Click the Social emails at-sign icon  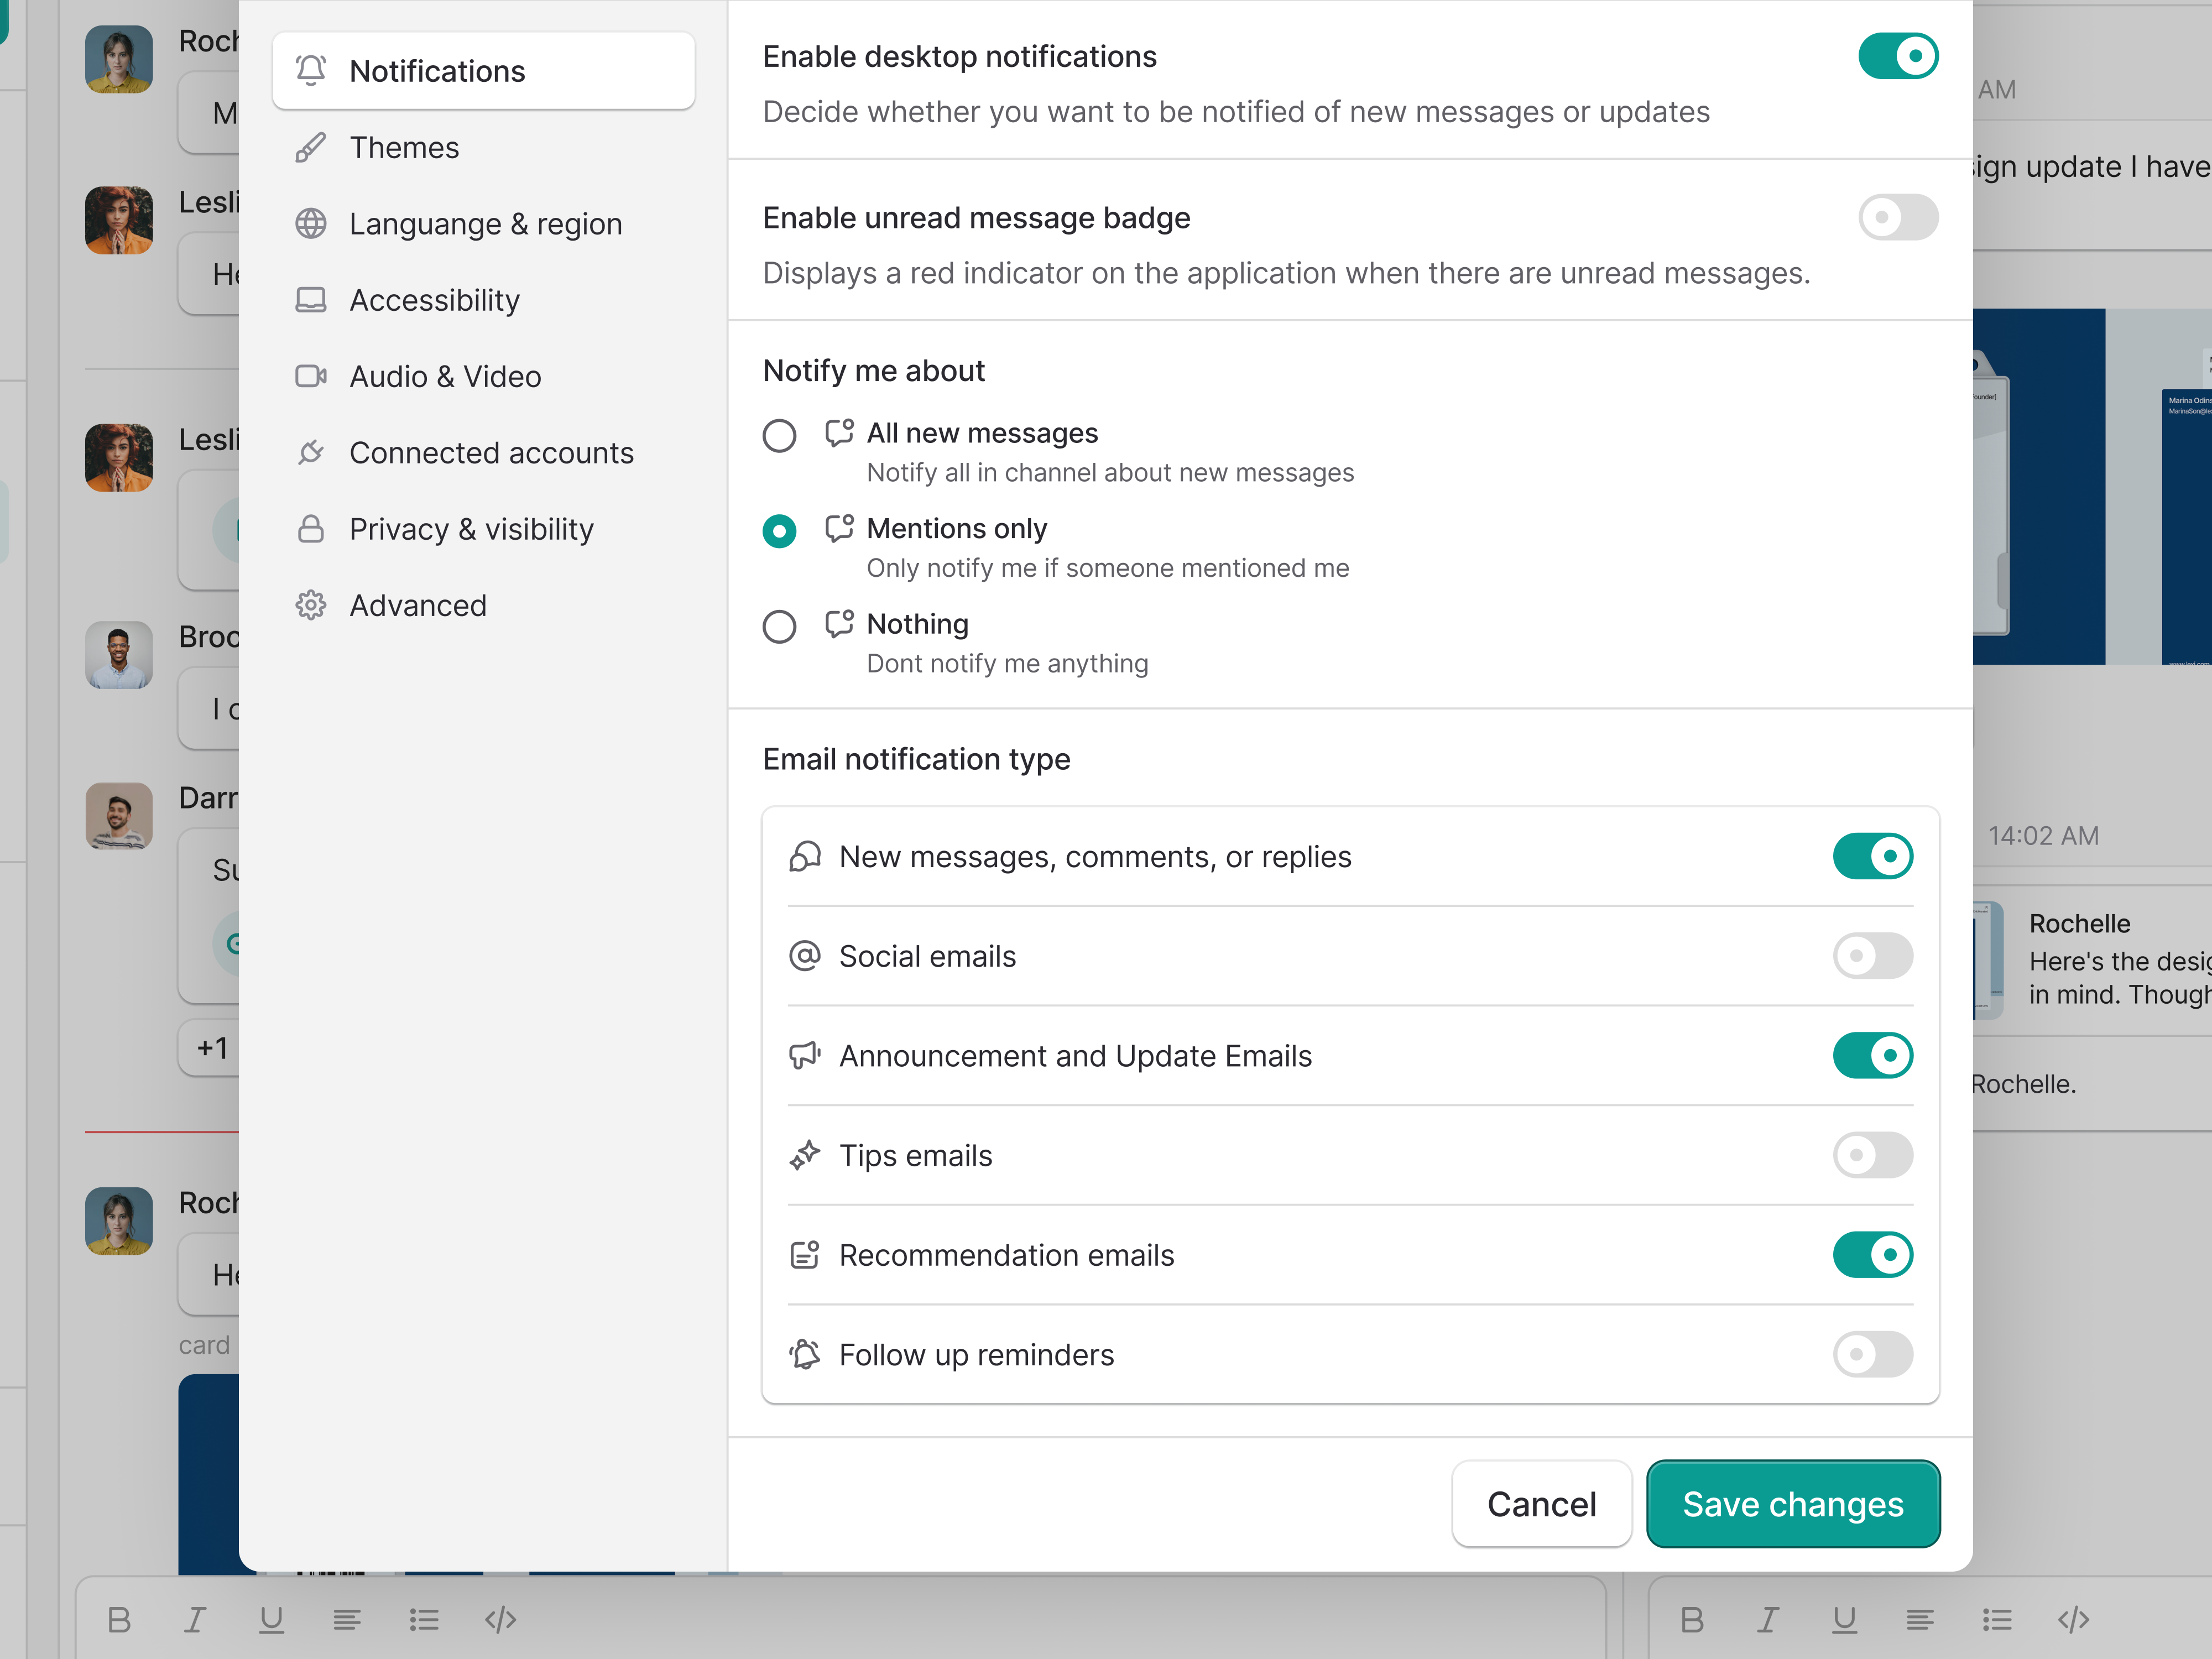pyautogui.click(x=804, y=956)
